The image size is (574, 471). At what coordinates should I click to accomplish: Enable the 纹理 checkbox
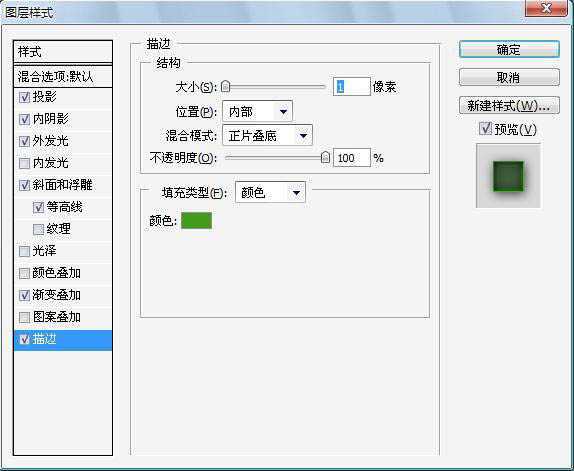tap(38, 229)
